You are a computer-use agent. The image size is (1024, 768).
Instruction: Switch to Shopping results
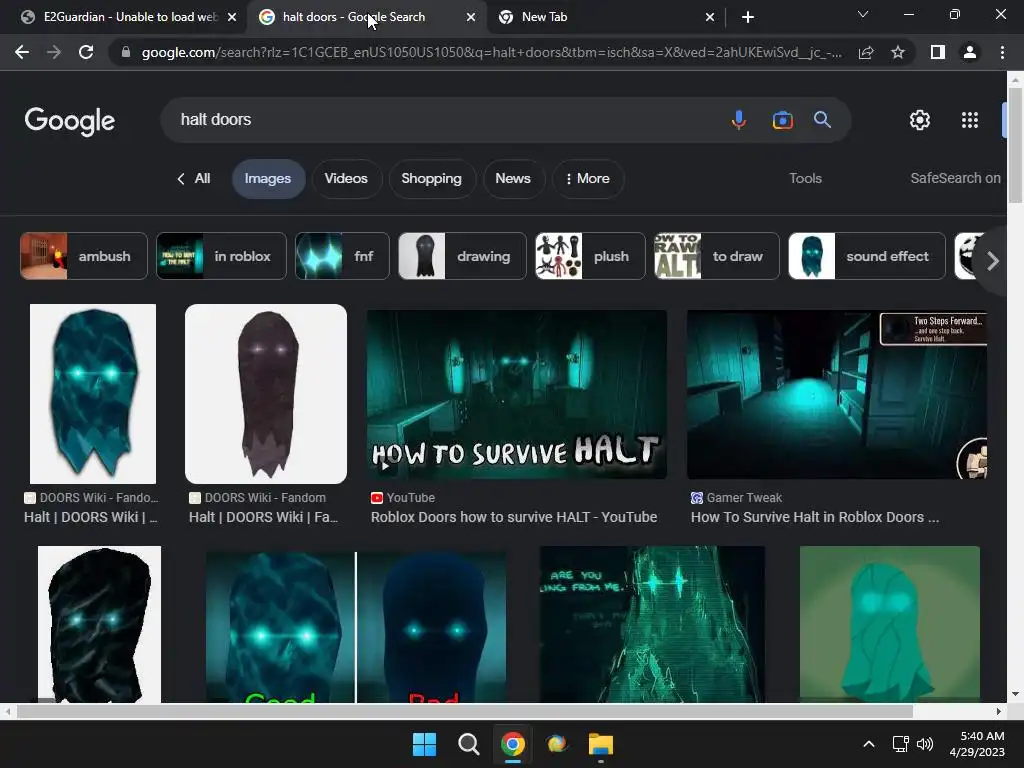pyautogui.click(x=432, y=178)
